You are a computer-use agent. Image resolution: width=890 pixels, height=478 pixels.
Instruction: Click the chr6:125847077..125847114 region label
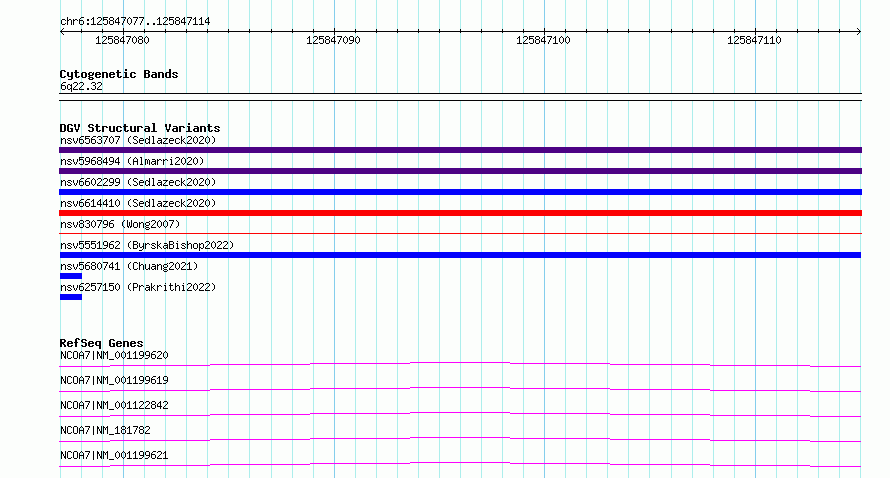click(135, 21)
